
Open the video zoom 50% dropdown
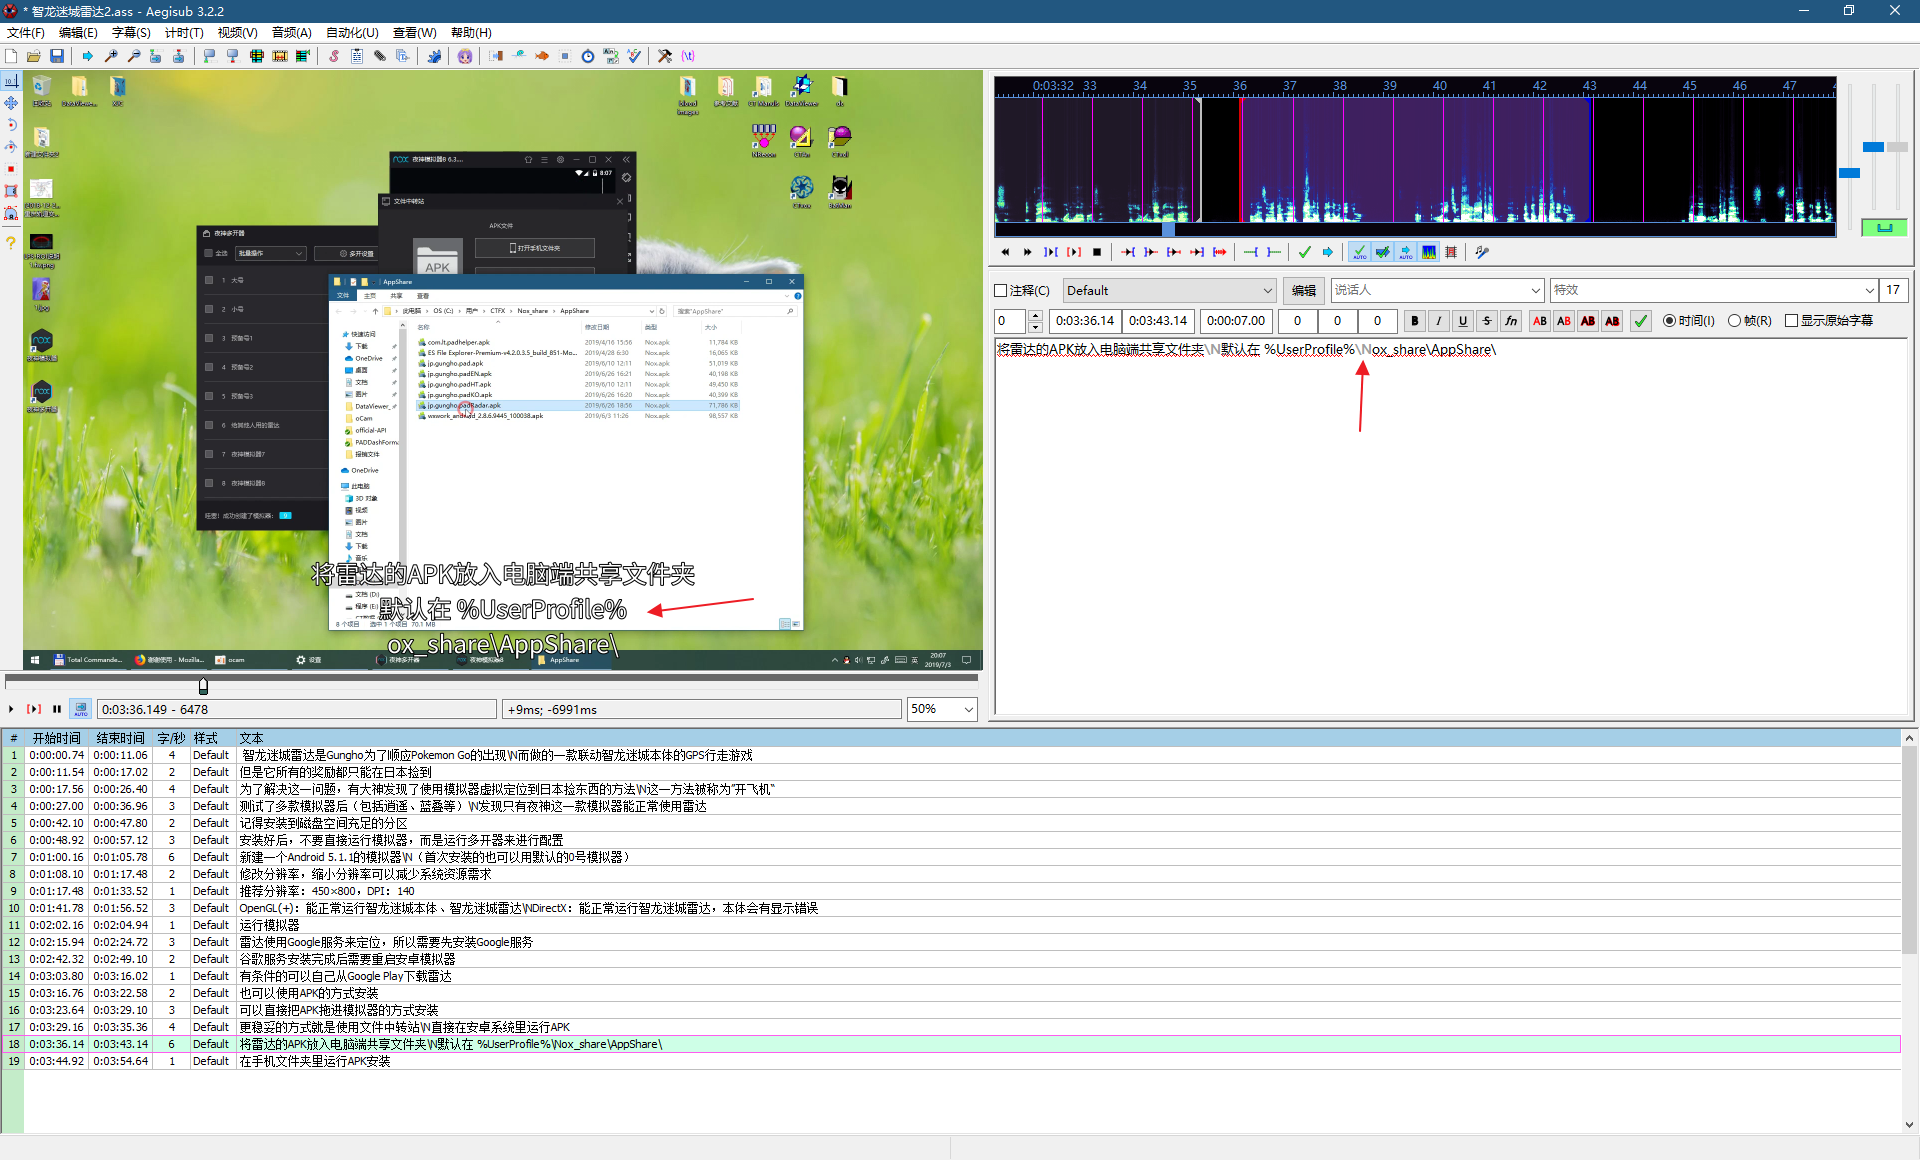pos(966,708)
